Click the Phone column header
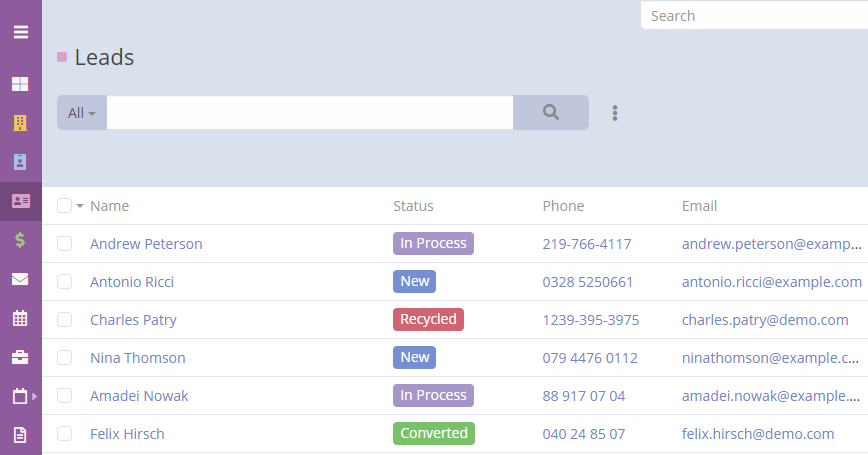868x455 pixels. pyautogui.click(x=563, y=206)
